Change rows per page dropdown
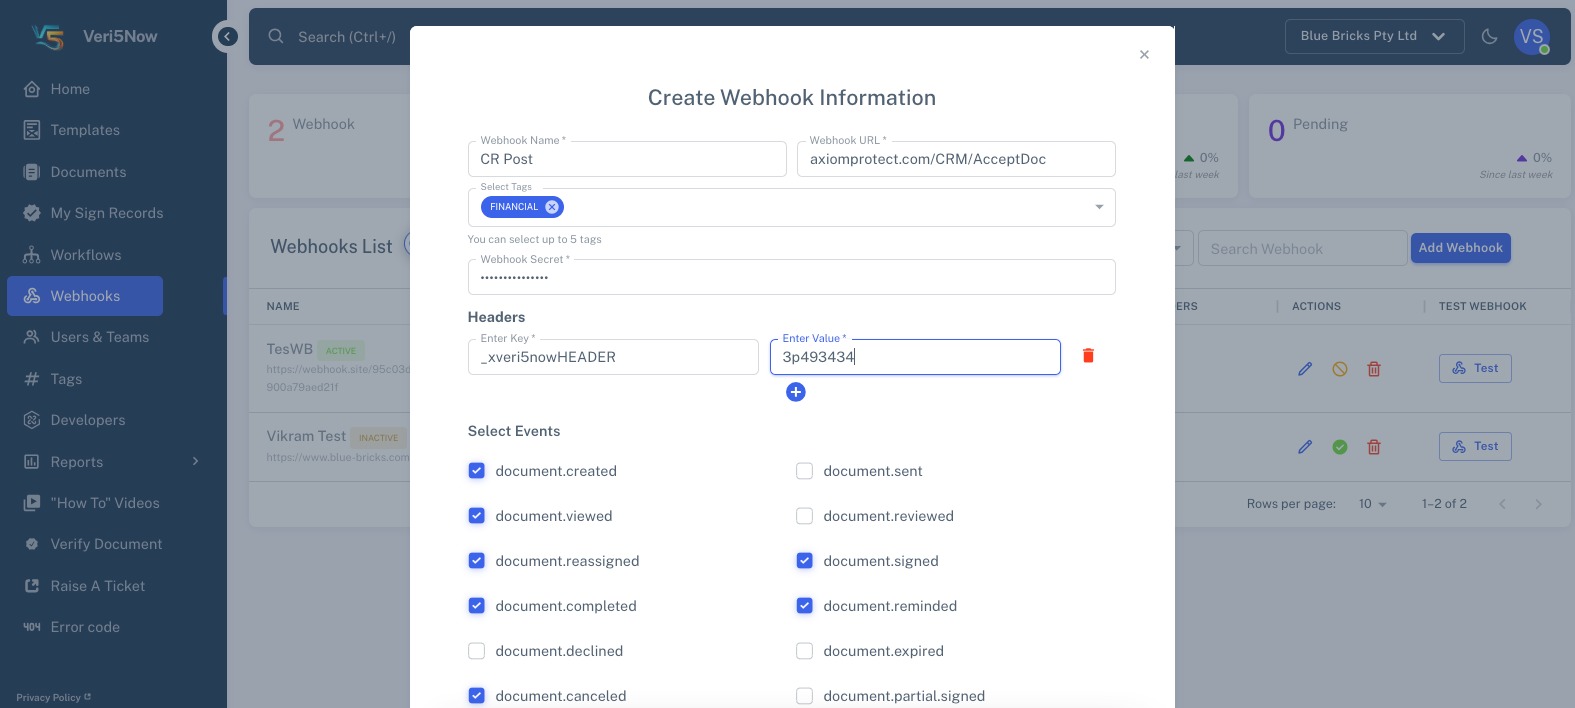Viewport: 1575px width, 708px height. tap(1372, 504)
